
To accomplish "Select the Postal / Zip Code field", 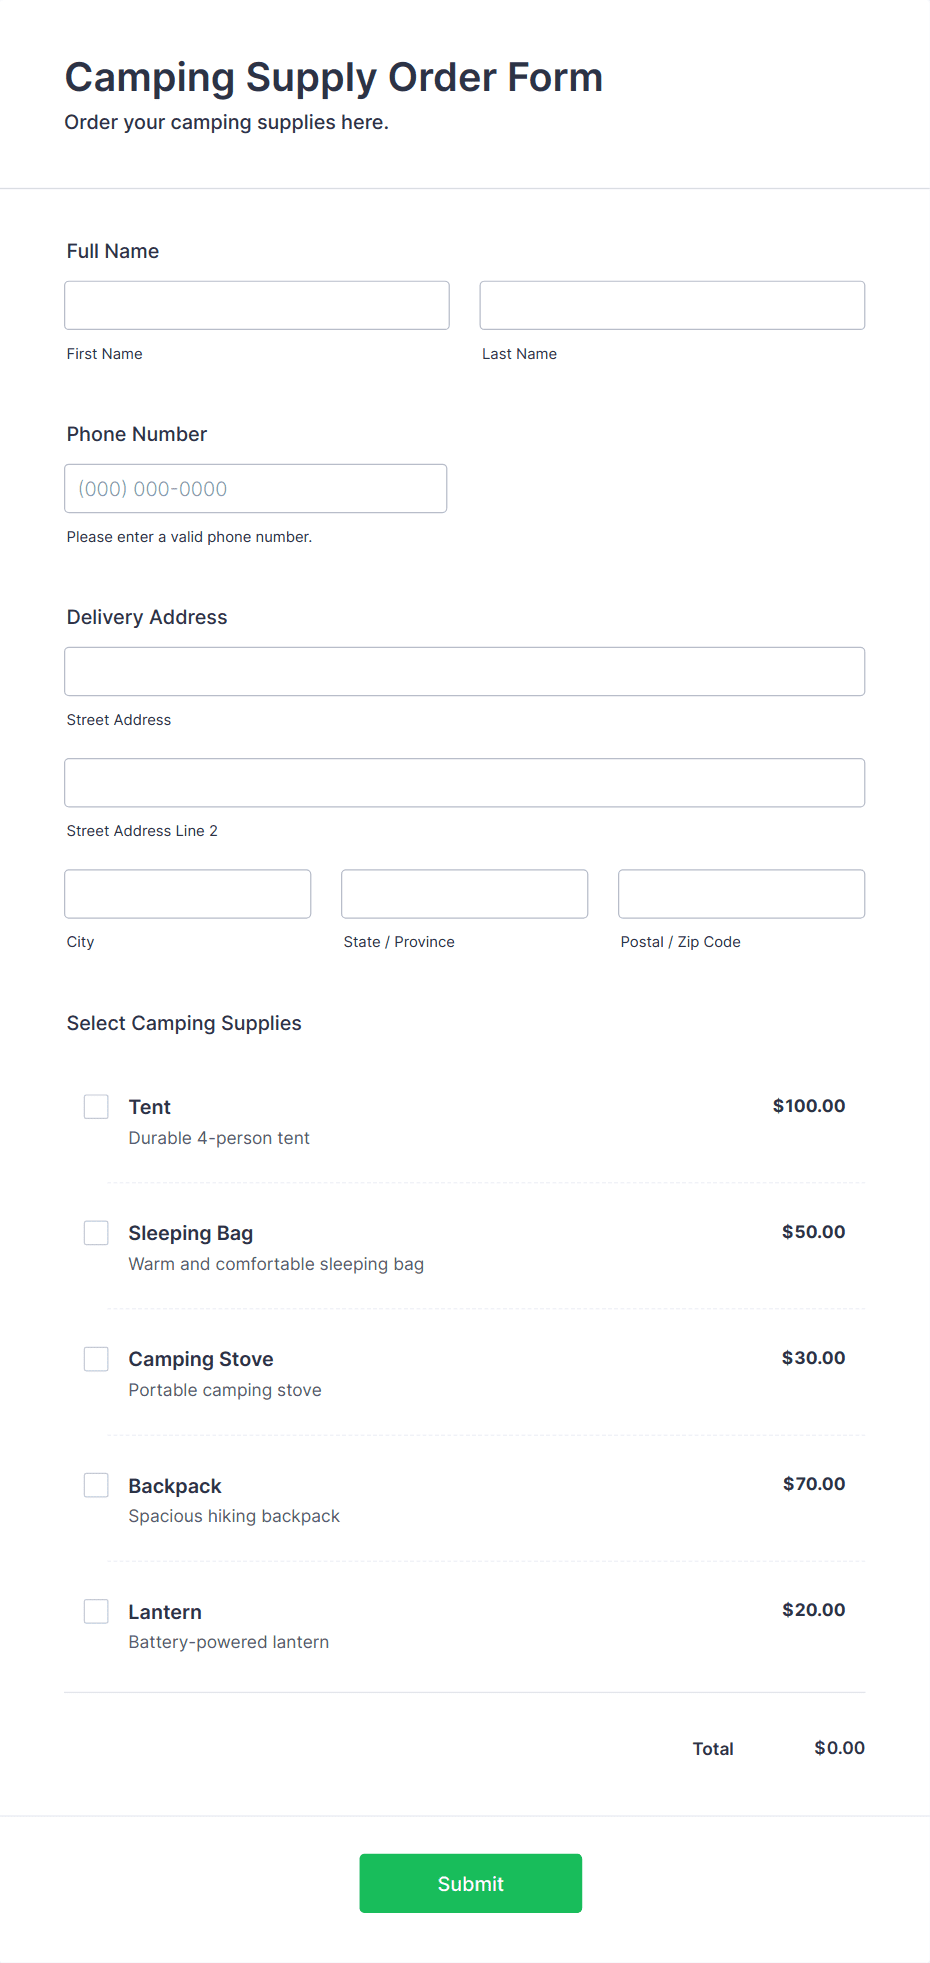I will [x=742, y=893].
